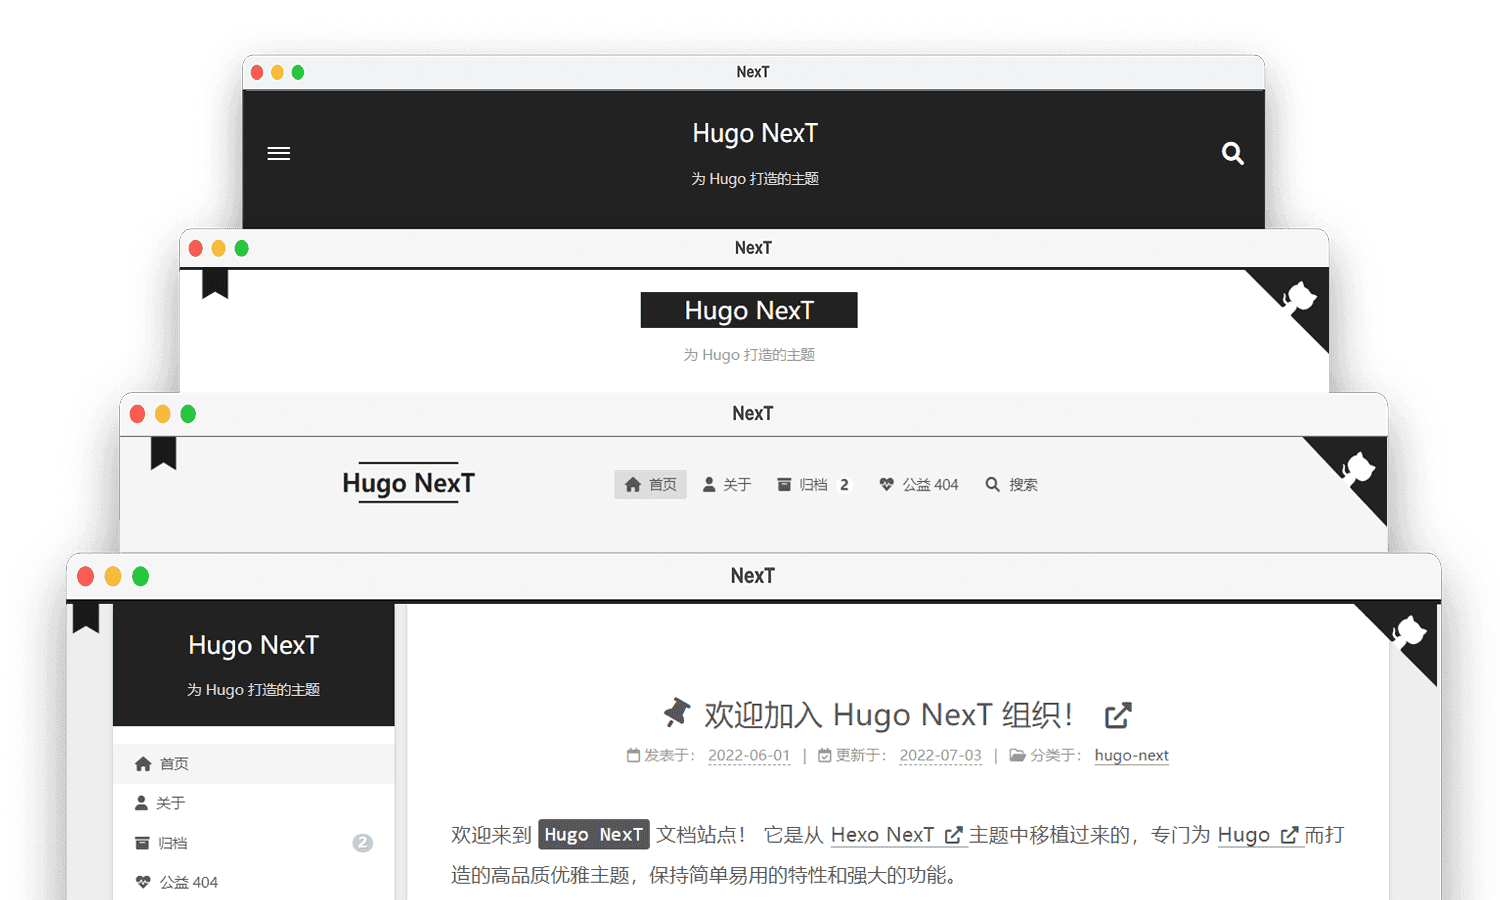Open the hugo-next category link
Image resolution: width=1500 pixels, height=900 pixels.
(1131, 756)
